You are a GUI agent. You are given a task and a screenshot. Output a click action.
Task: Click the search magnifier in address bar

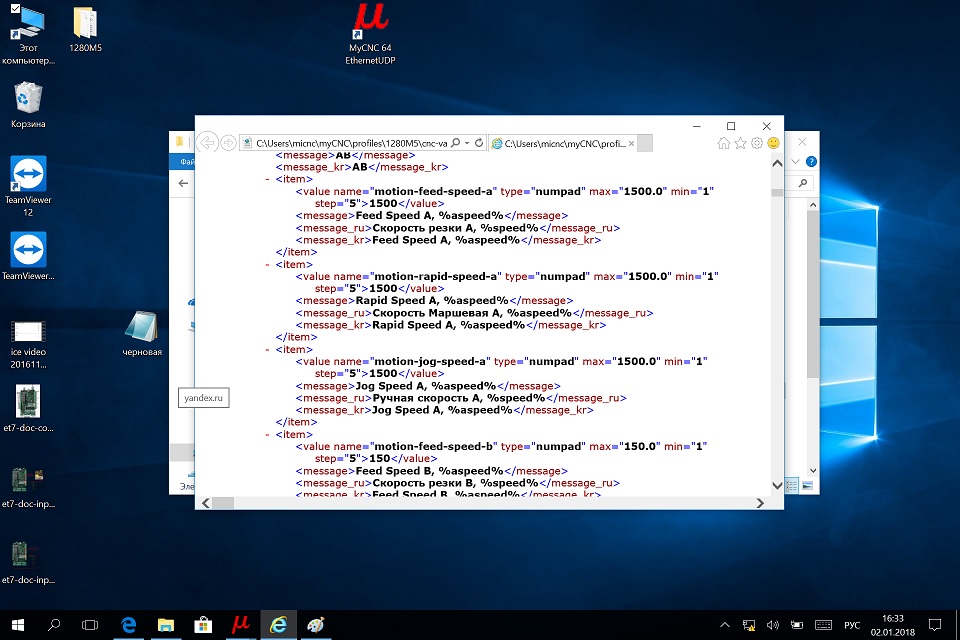coord(455,143)
